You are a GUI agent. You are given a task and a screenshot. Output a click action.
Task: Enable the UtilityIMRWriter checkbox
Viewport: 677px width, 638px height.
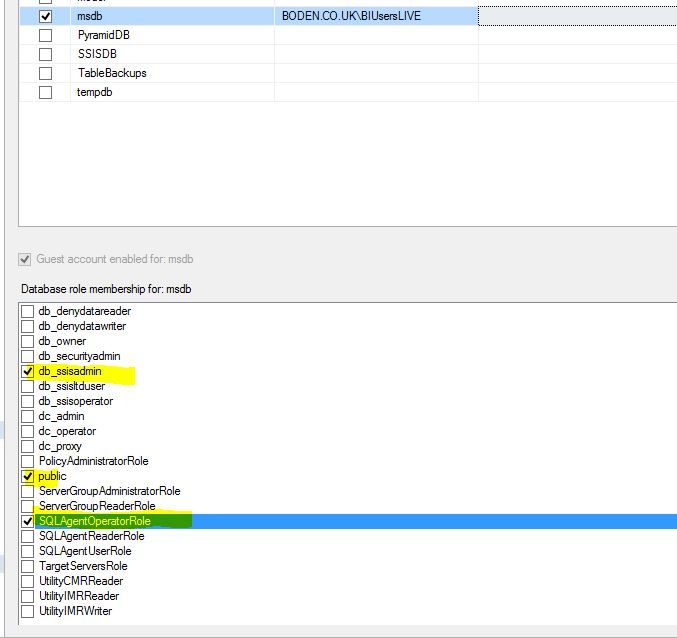pos(28,611)
